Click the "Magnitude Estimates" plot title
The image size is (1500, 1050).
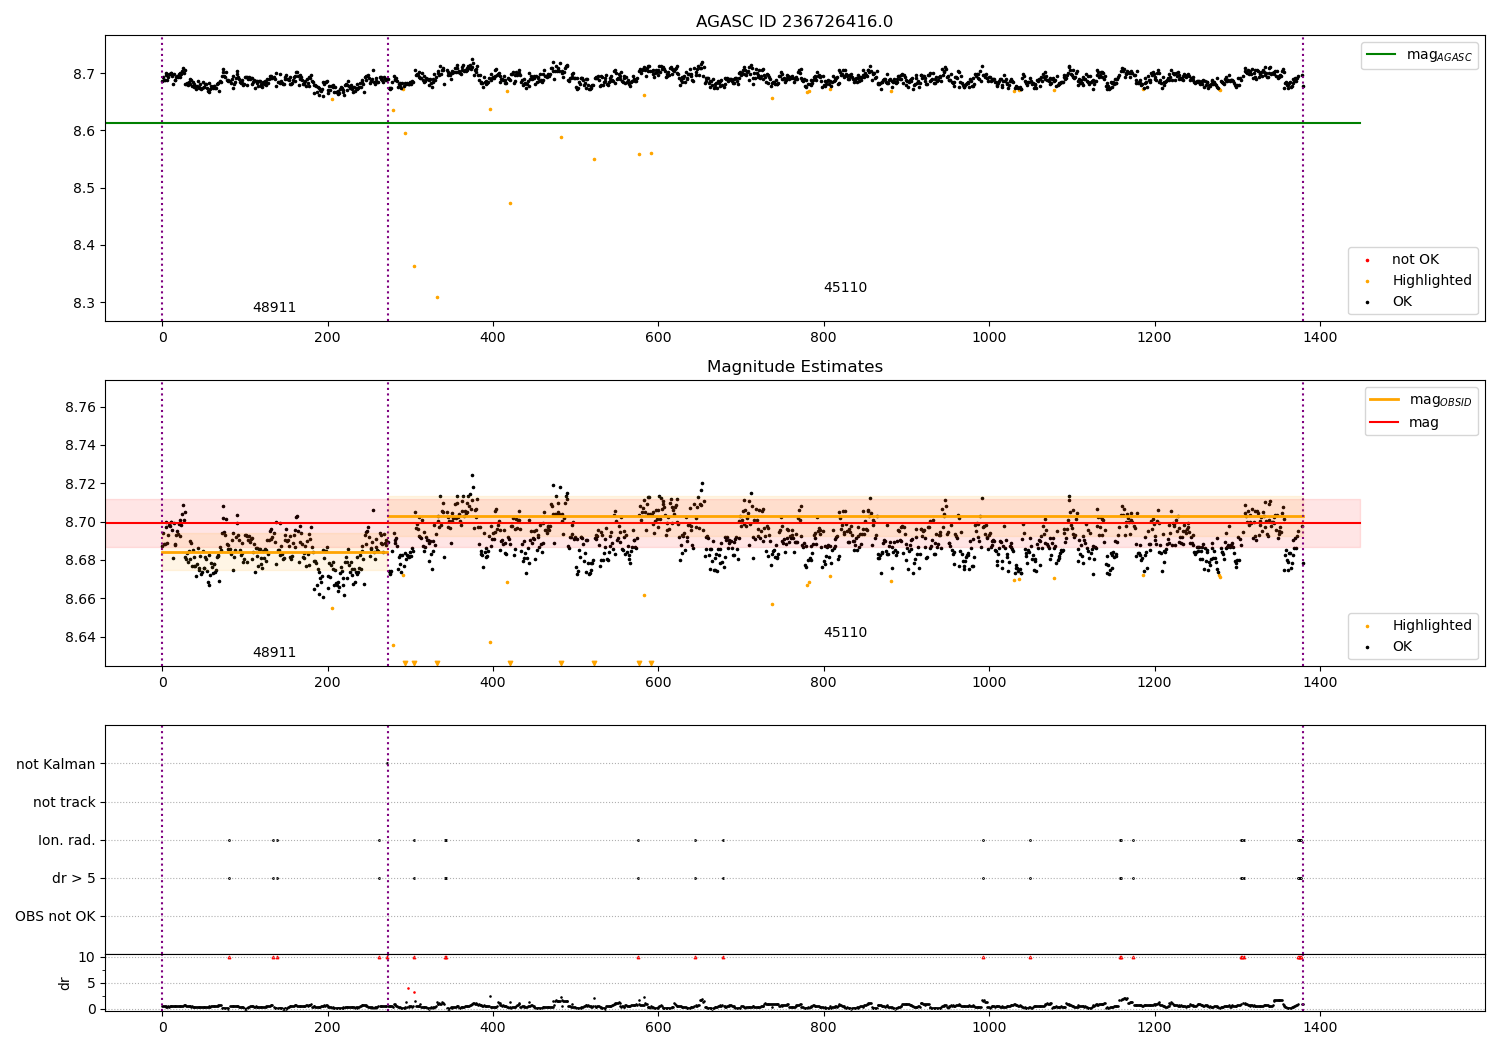pyautogui.click(x=794, y=367)
